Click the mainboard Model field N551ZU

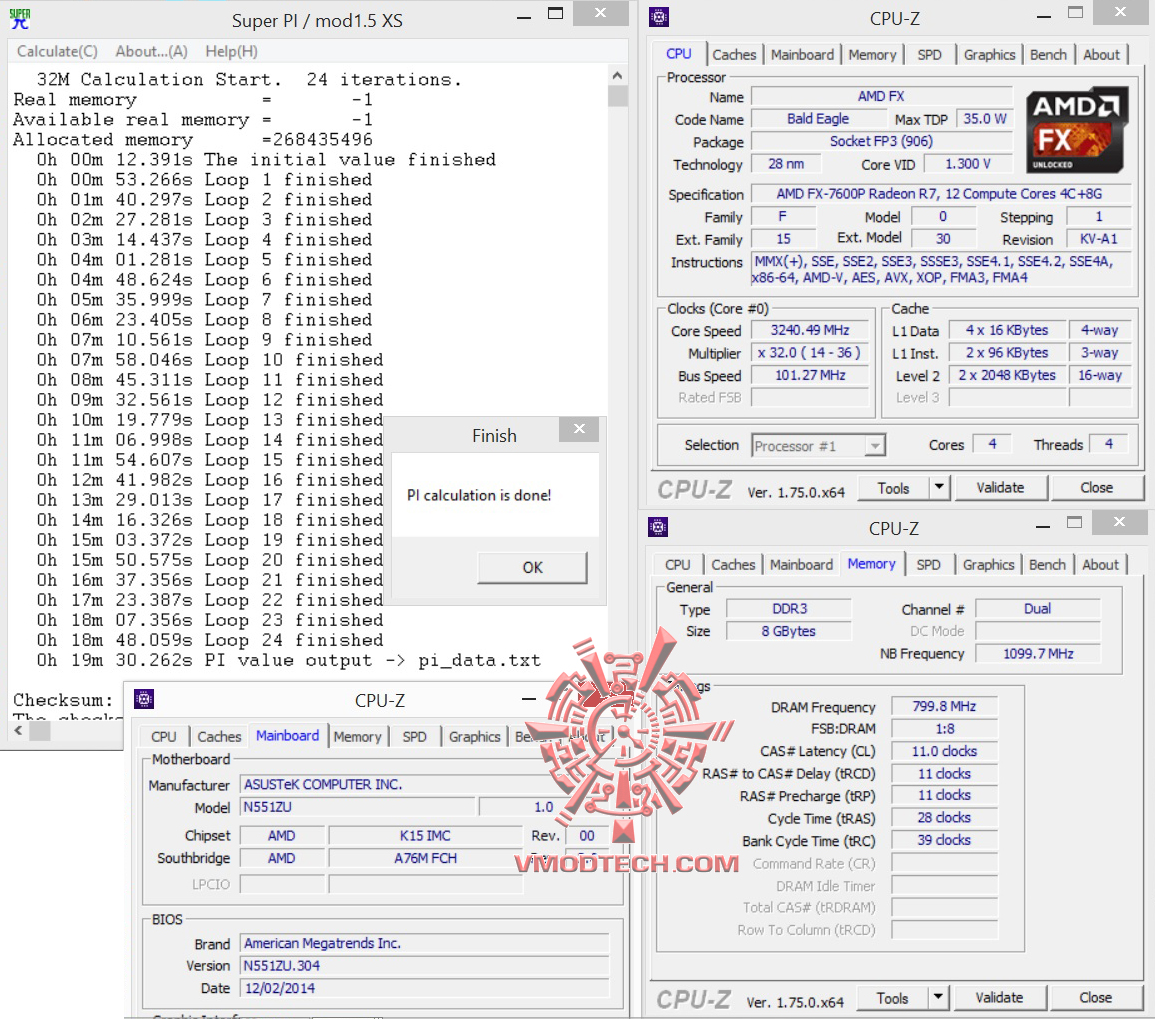358,807
